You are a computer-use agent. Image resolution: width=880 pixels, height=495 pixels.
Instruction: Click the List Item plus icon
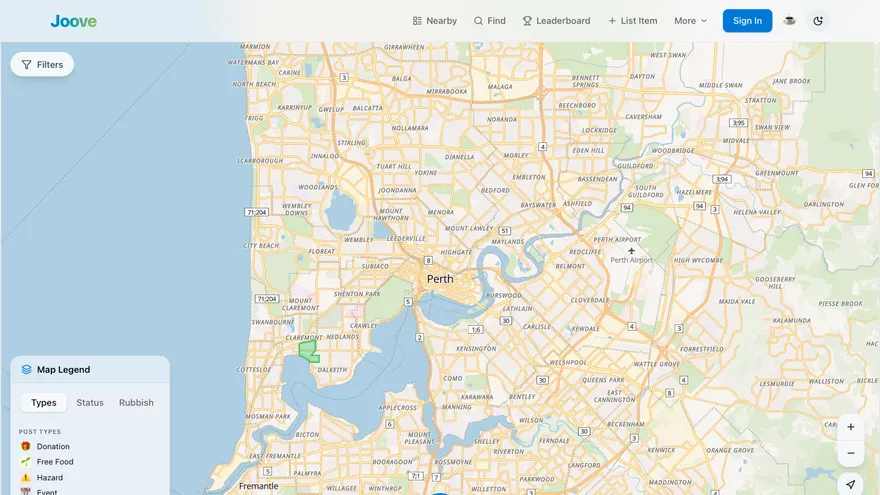pos(612,21)
